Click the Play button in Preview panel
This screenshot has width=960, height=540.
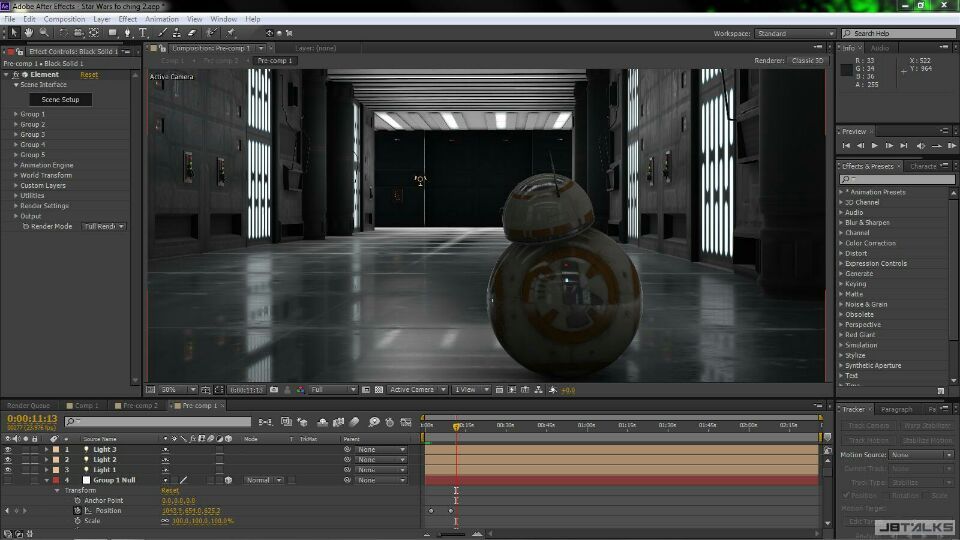874,146
